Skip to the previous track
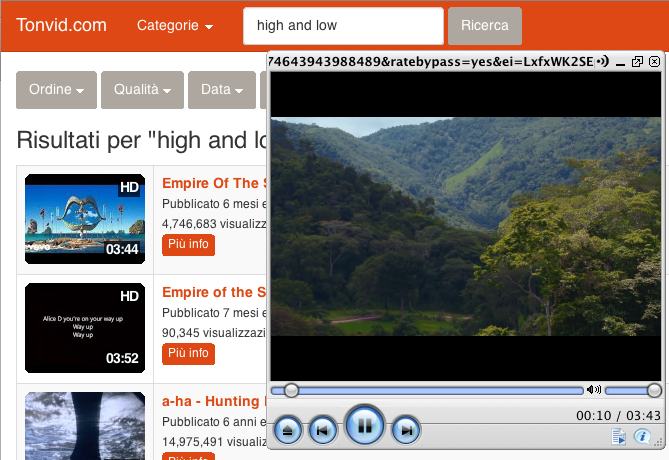The height and width of the screenshot is (460, 669). point(323,430)
